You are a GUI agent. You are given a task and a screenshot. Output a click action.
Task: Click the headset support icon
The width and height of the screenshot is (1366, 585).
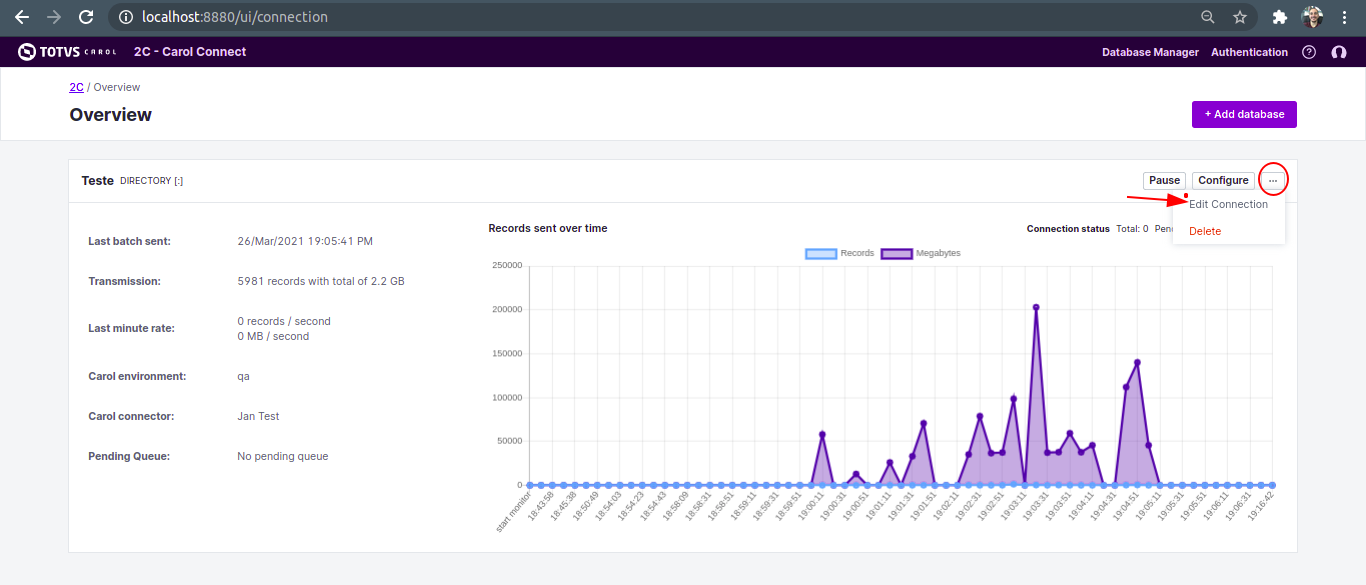coord(1339,52)
